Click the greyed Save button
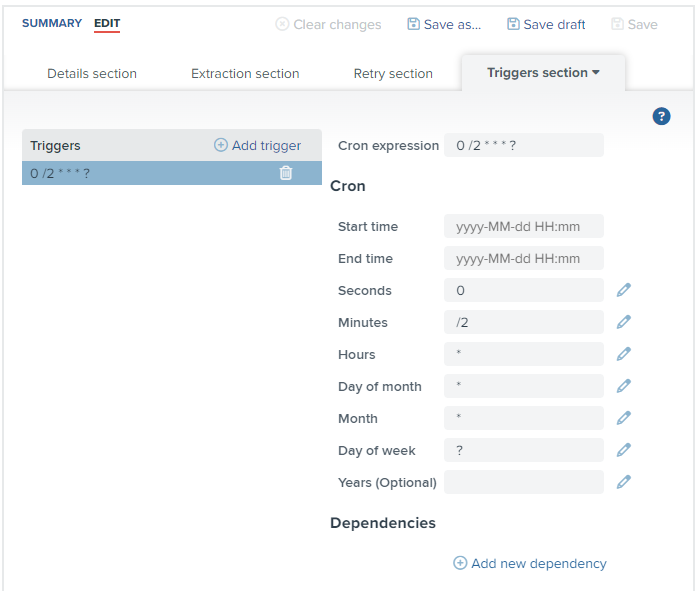698x591 pixels. pyautogui.click(x=634, y=24)
